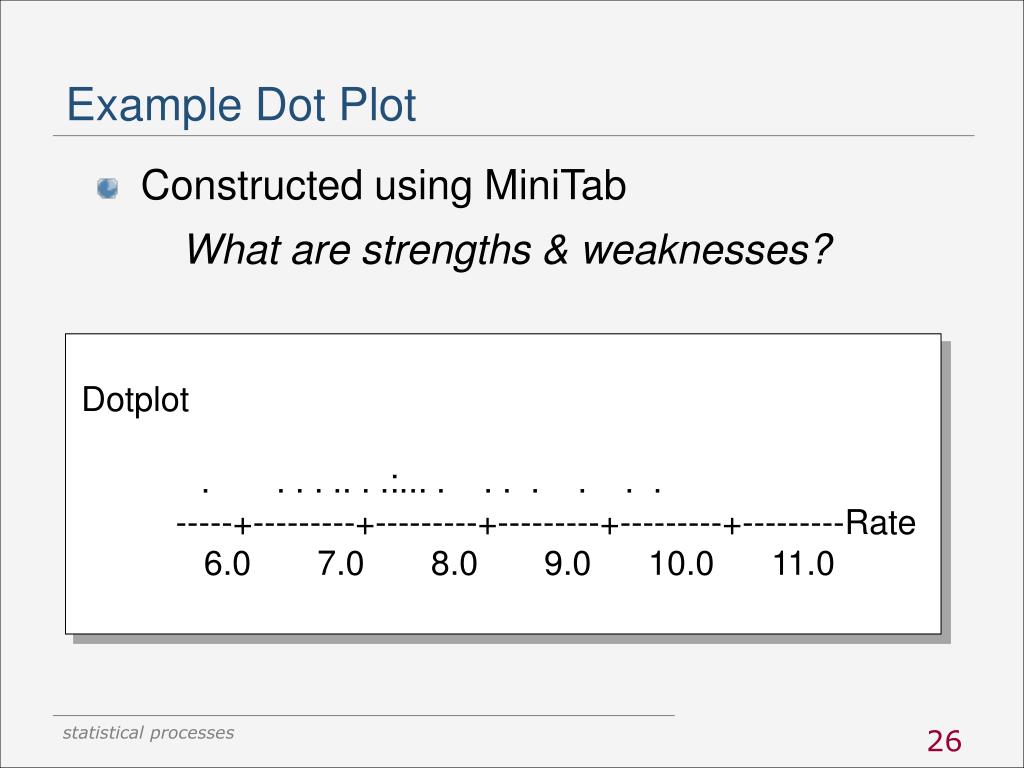Viewport: 1024px width, 768px height.
Task: Select the 'Example Dot Plot' title
Action: pyautogui.click(x=241, y=105)
